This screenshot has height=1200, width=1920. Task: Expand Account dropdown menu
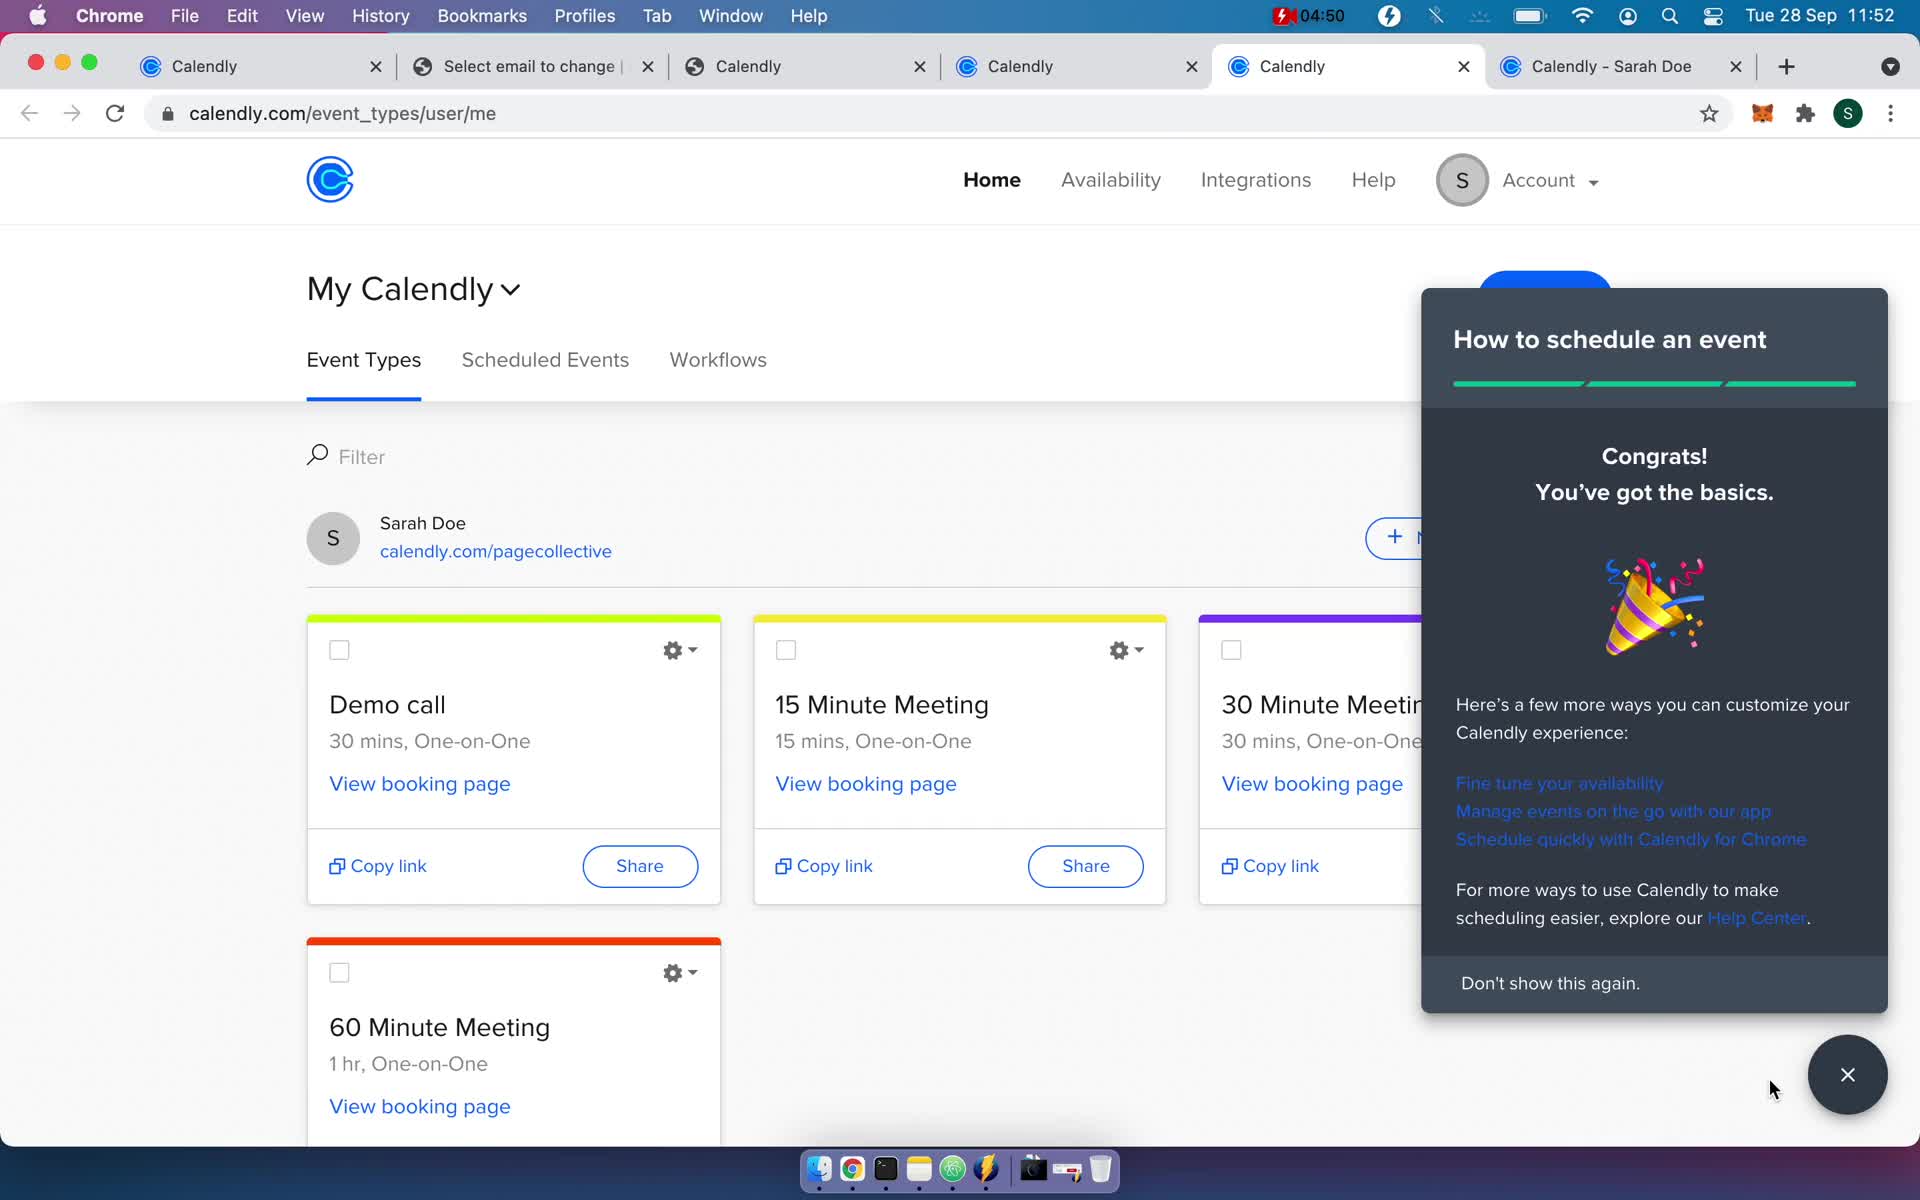point(1548,180)
